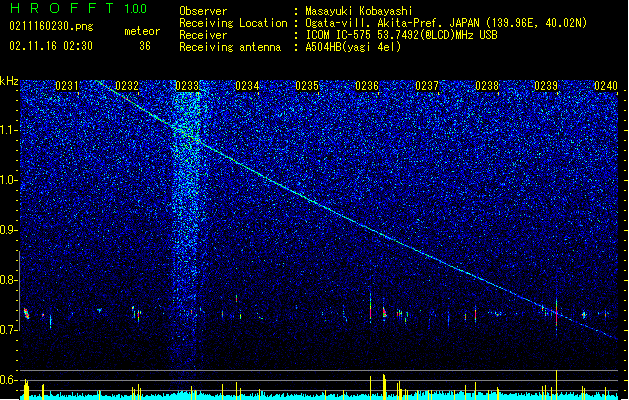The width and height of the screenshot is (629, 400).
Task: Click the date stamp 02.11.16 02:30
Action: (51, 46)
